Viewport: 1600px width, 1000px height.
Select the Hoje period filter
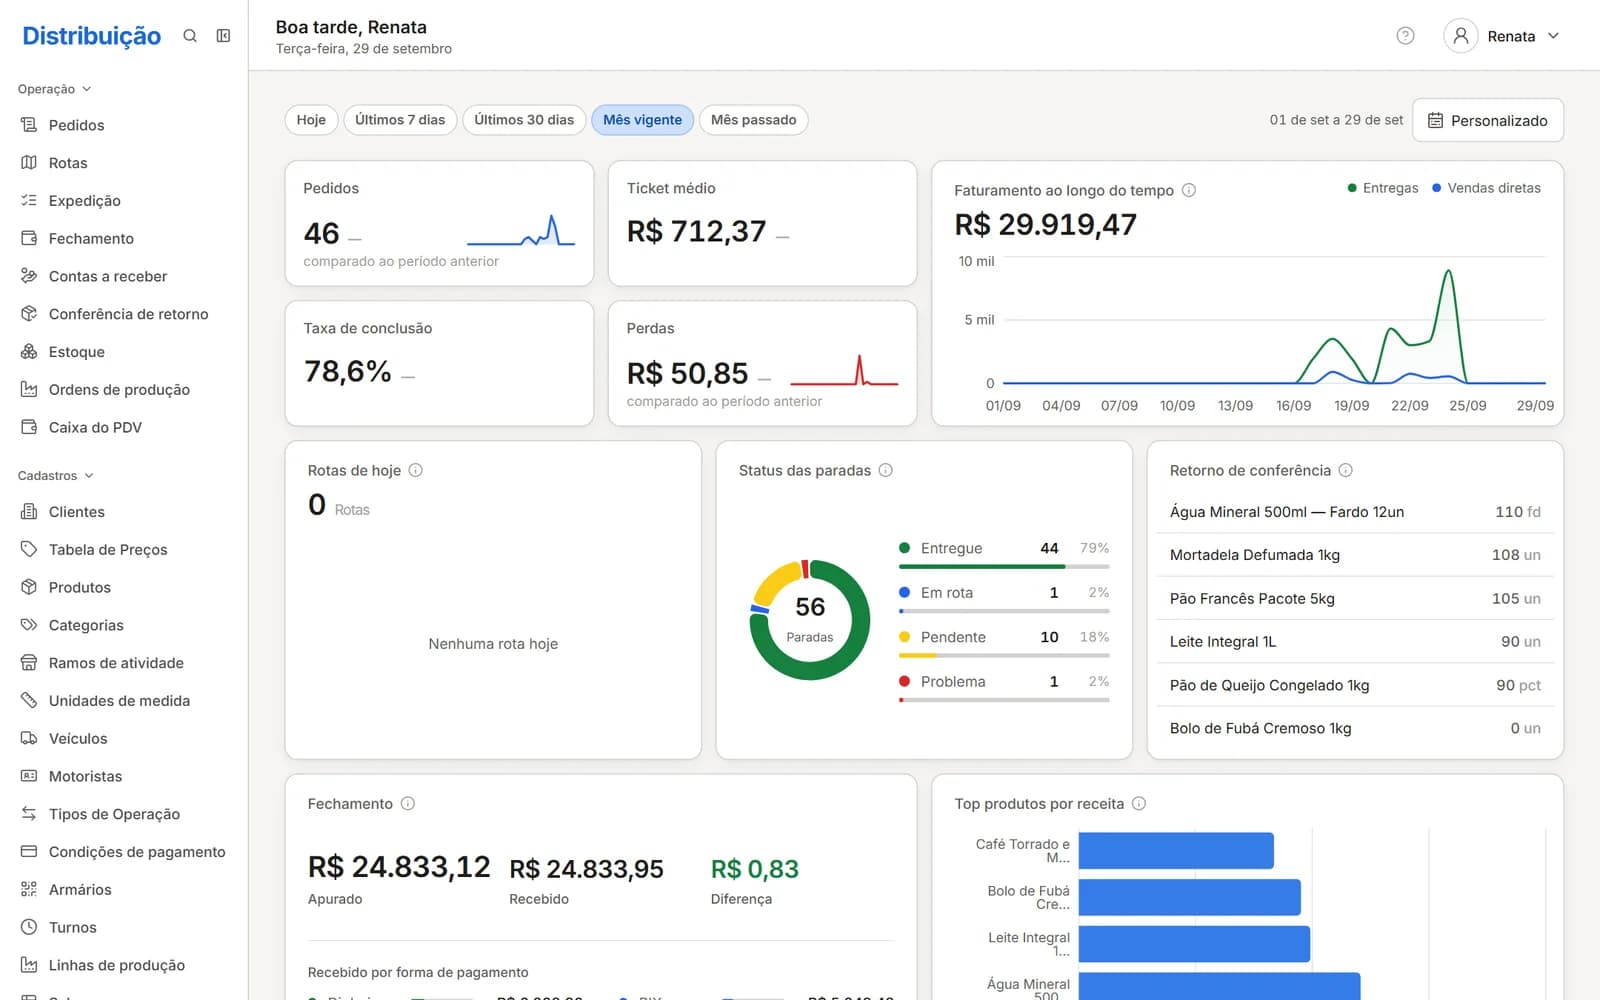[311, 120]
